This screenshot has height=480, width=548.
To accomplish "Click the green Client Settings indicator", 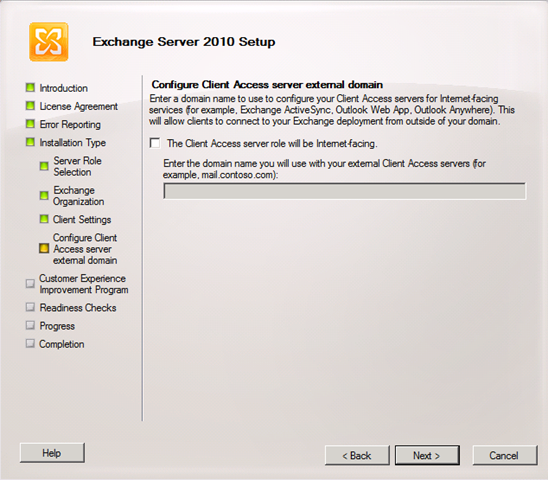I will point(44,219).
